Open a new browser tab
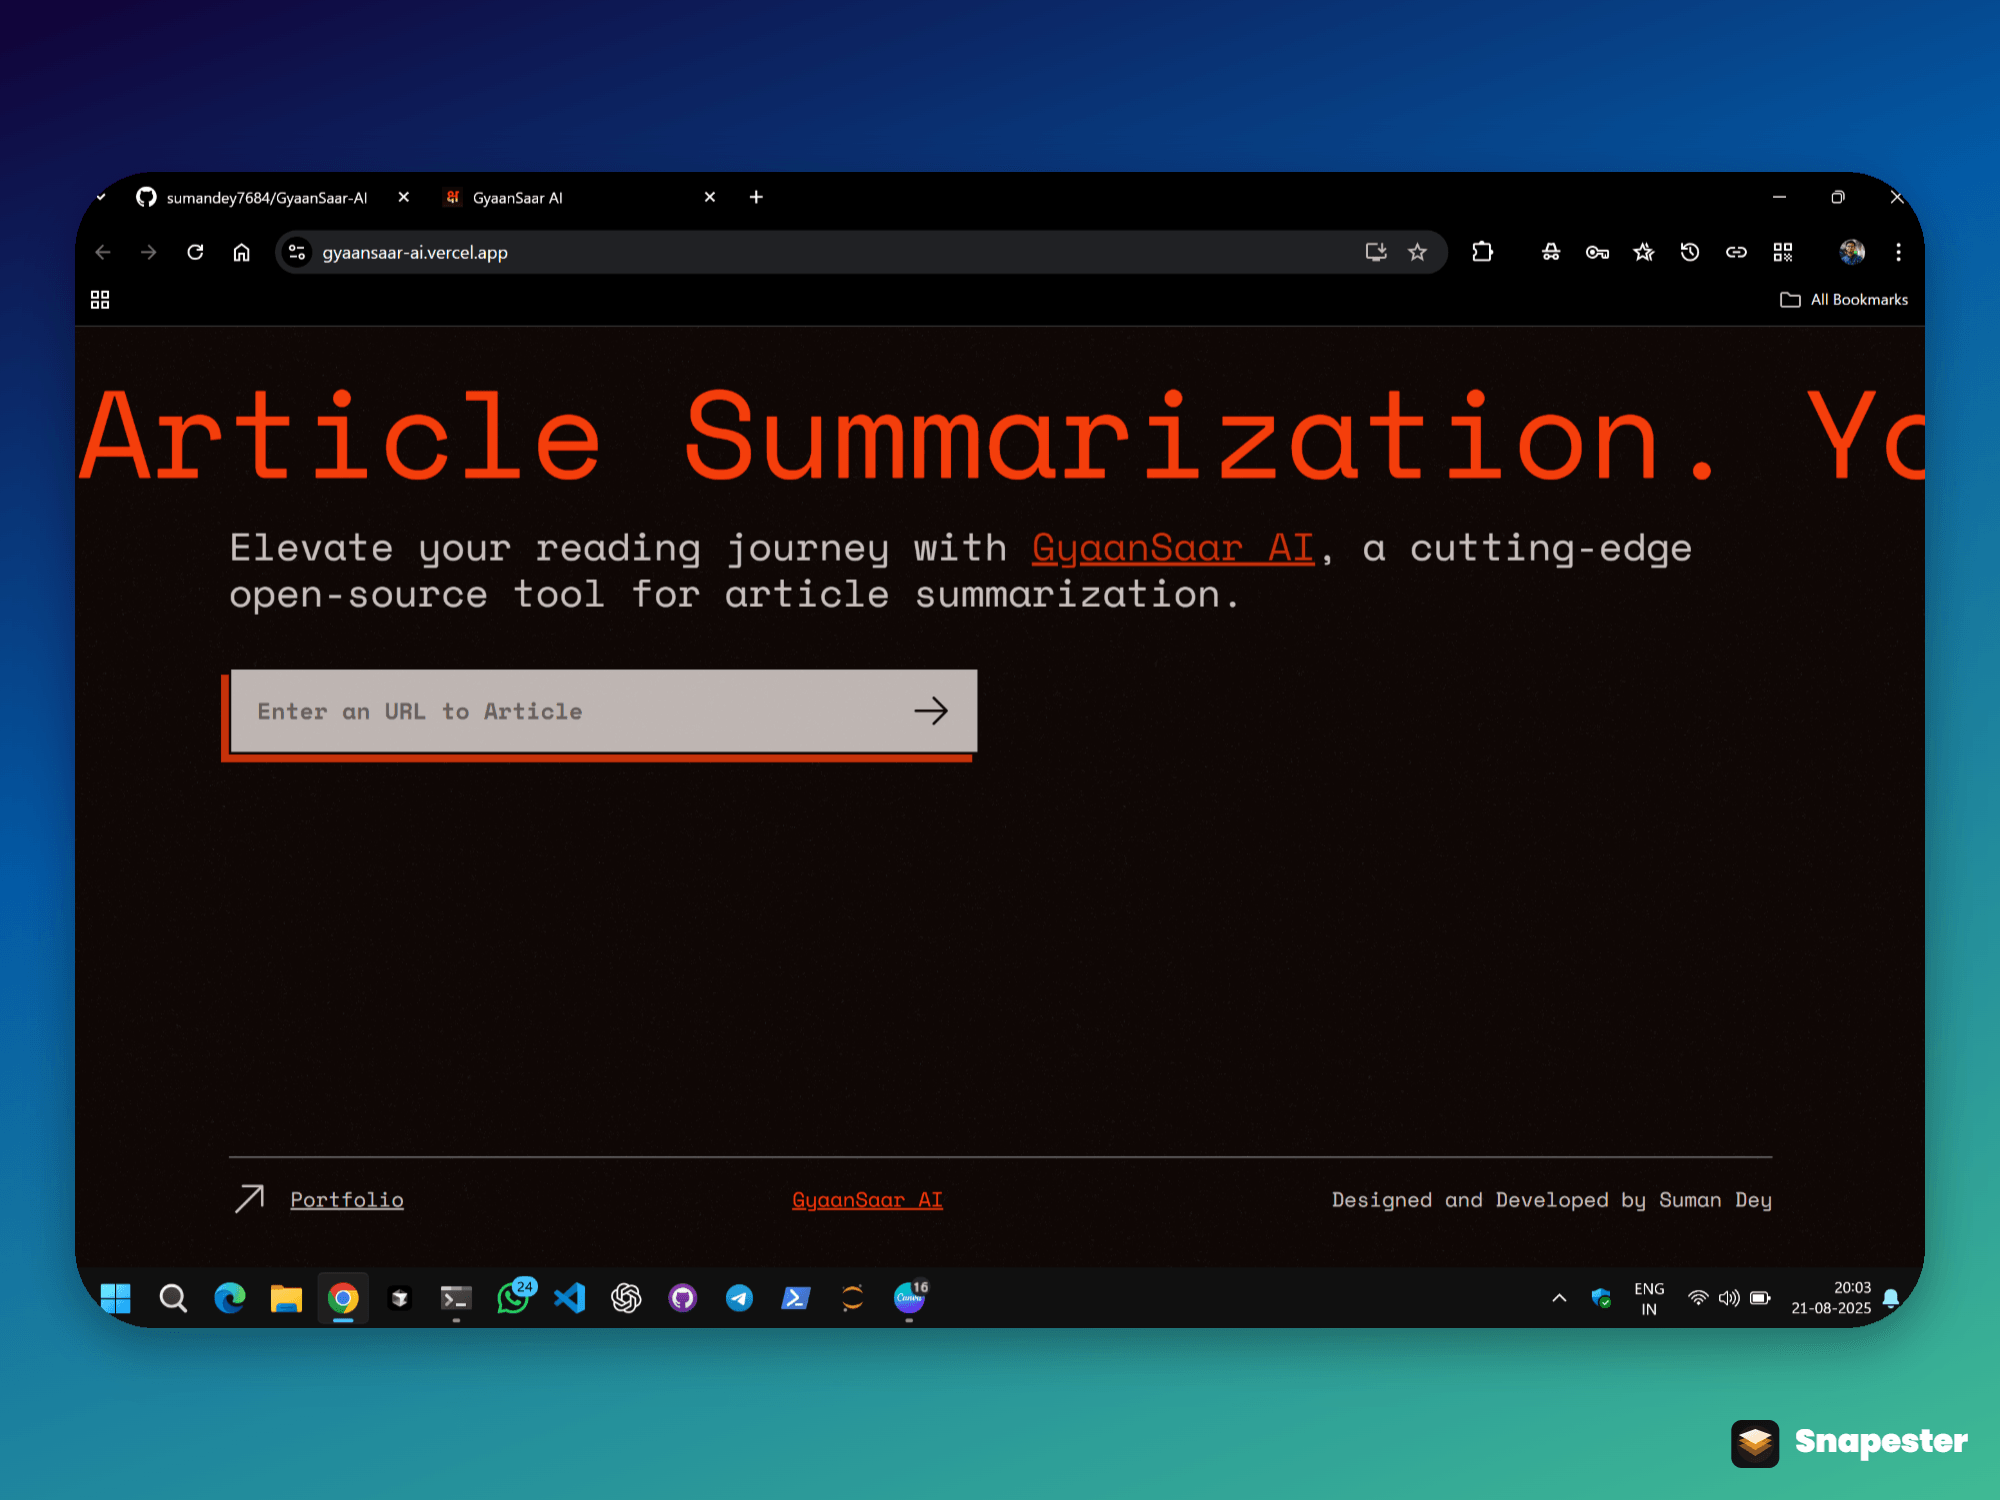 tap(756, 198)
